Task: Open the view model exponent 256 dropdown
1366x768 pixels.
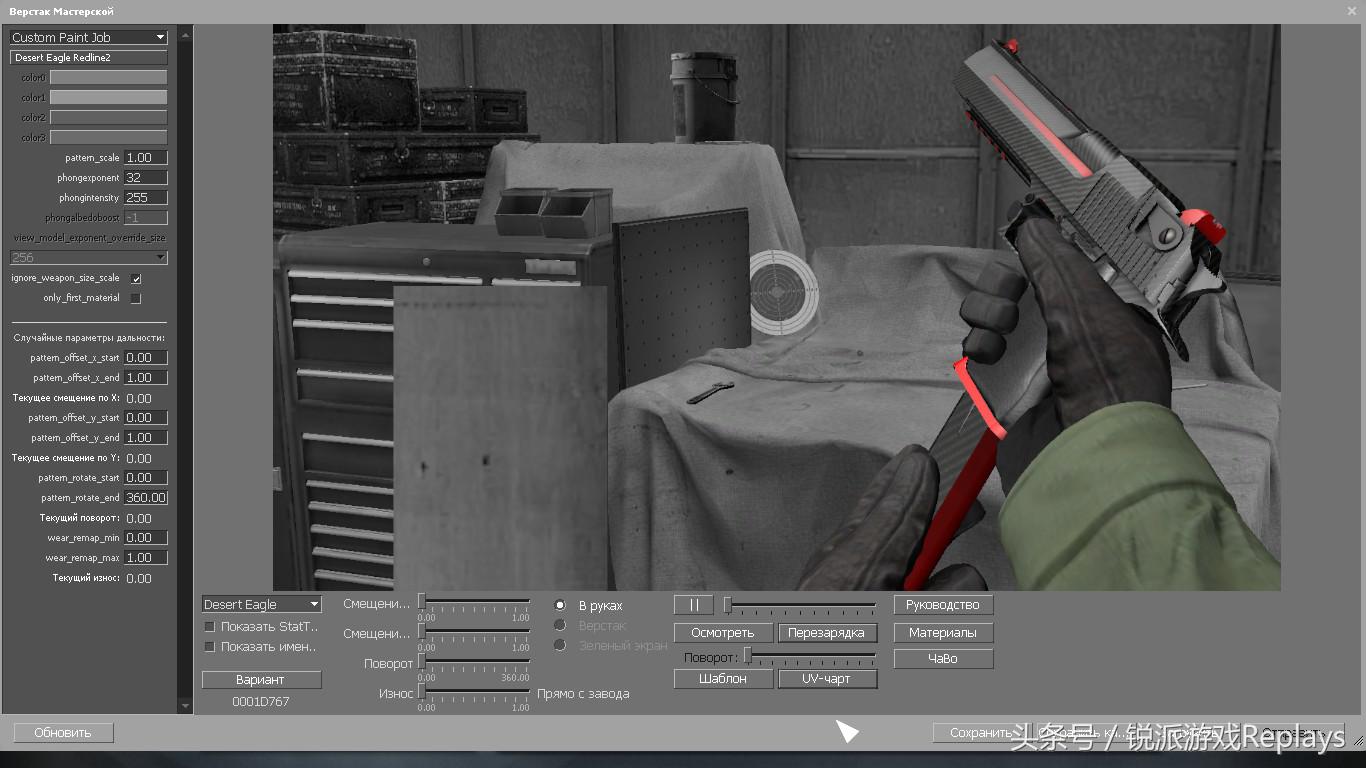Action: point(88,257)
